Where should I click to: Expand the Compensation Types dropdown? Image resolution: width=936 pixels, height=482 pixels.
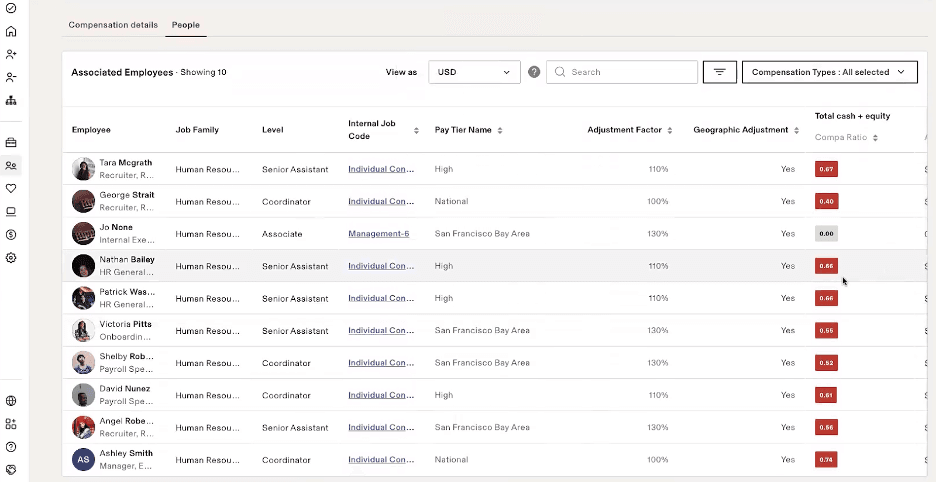[829, 72]
